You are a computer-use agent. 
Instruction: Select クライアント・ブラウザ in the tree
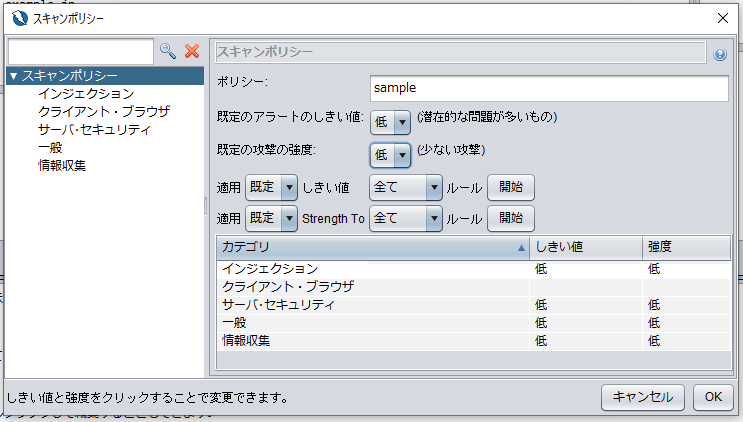[104, 112]
